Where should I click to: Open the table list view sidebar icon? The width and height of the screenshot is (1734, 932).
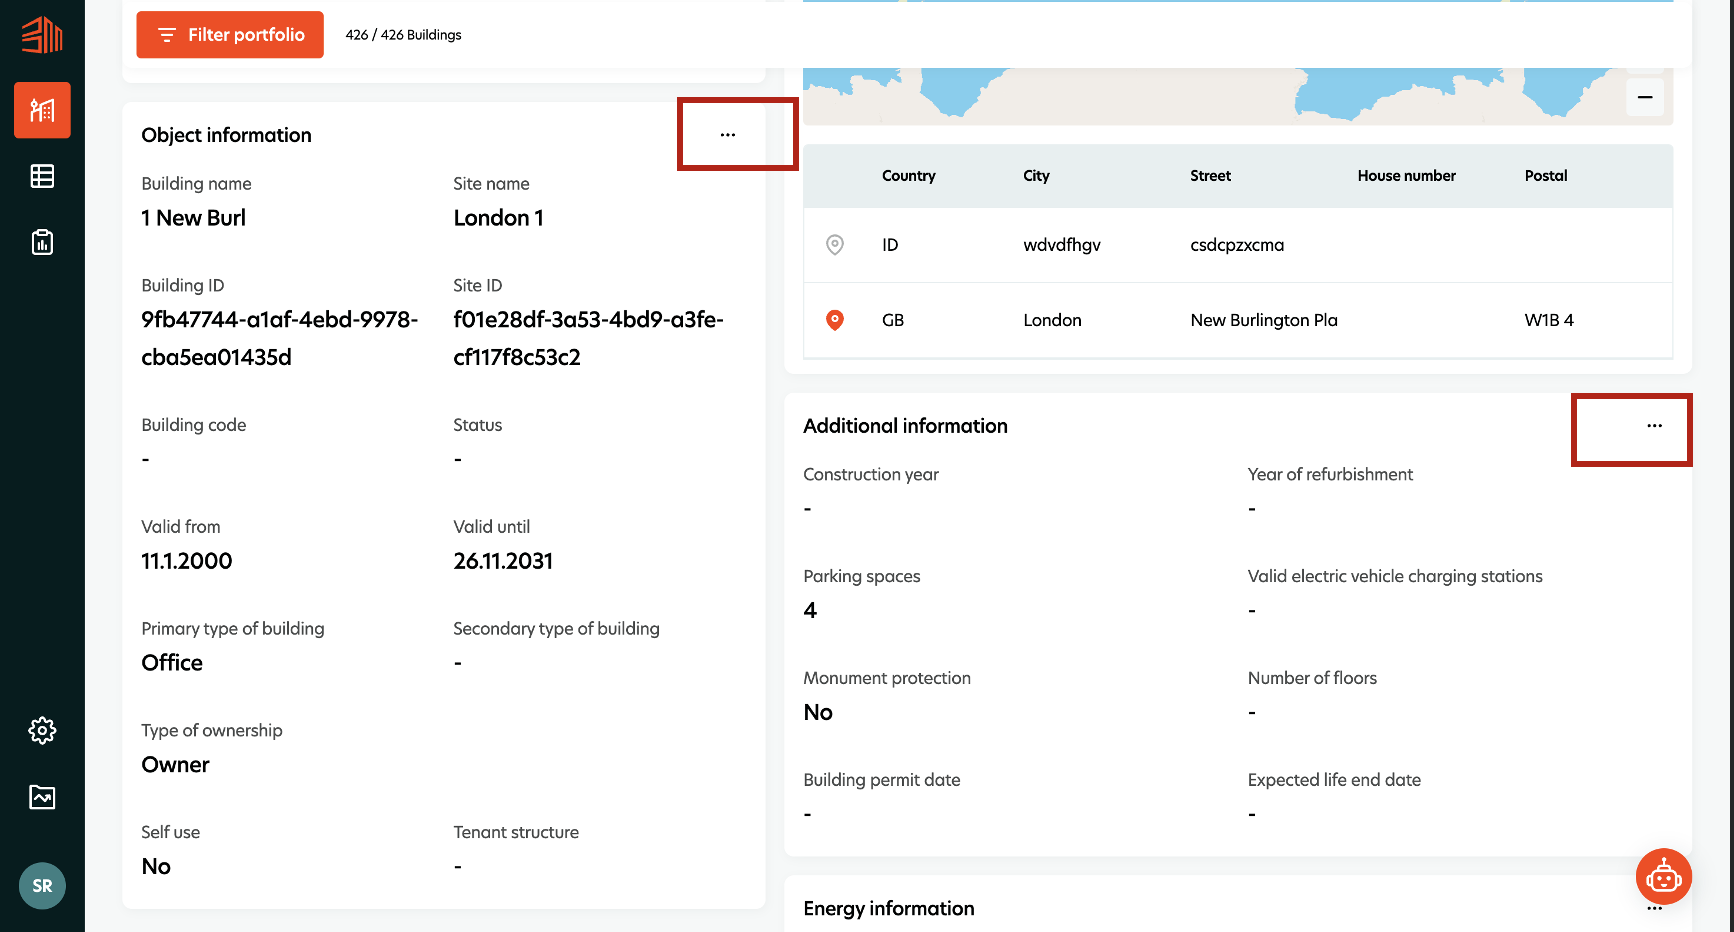(42, 176)
